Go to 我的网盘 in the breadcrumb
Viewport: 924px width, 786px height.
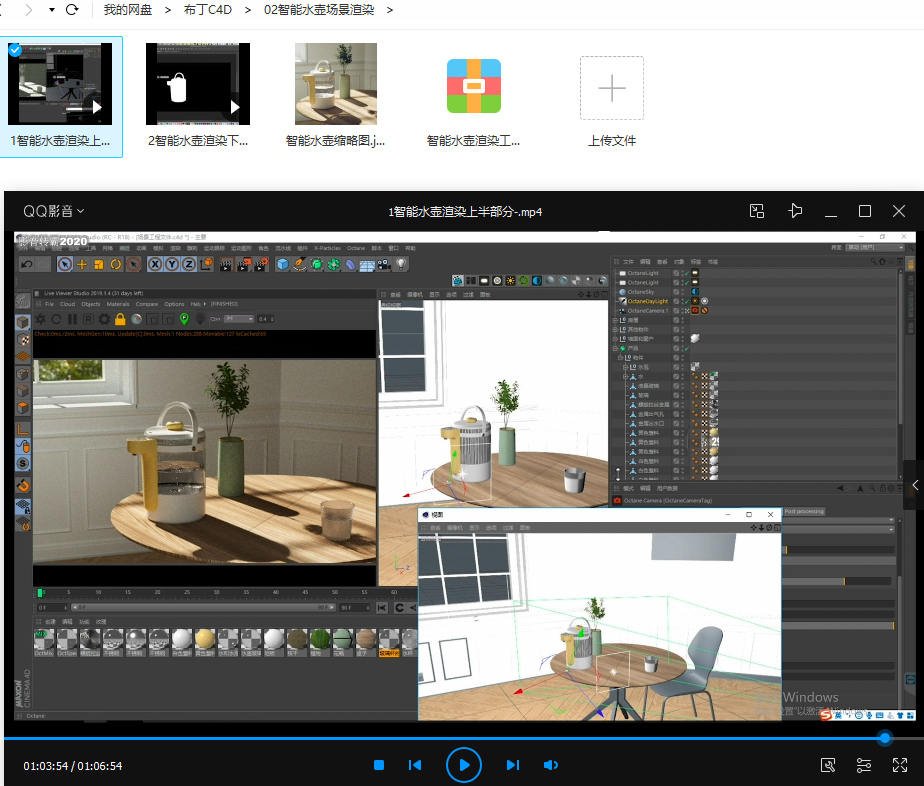pyautogui.click(x=128, y=10)
